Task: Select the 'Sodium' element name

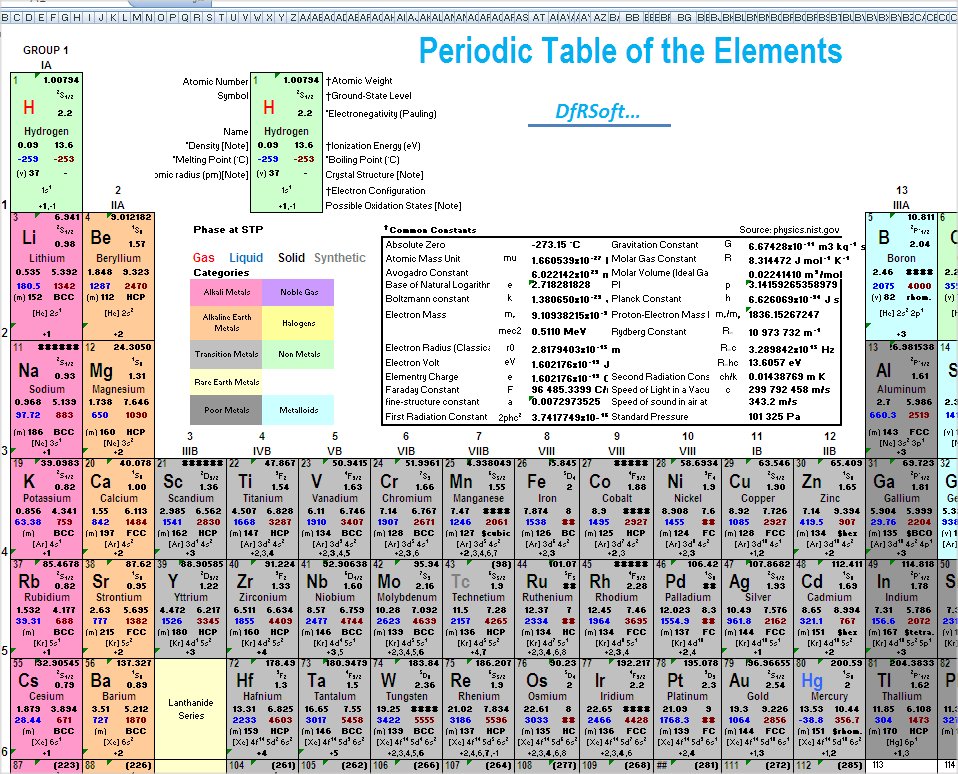Action: tap(46, 389)
